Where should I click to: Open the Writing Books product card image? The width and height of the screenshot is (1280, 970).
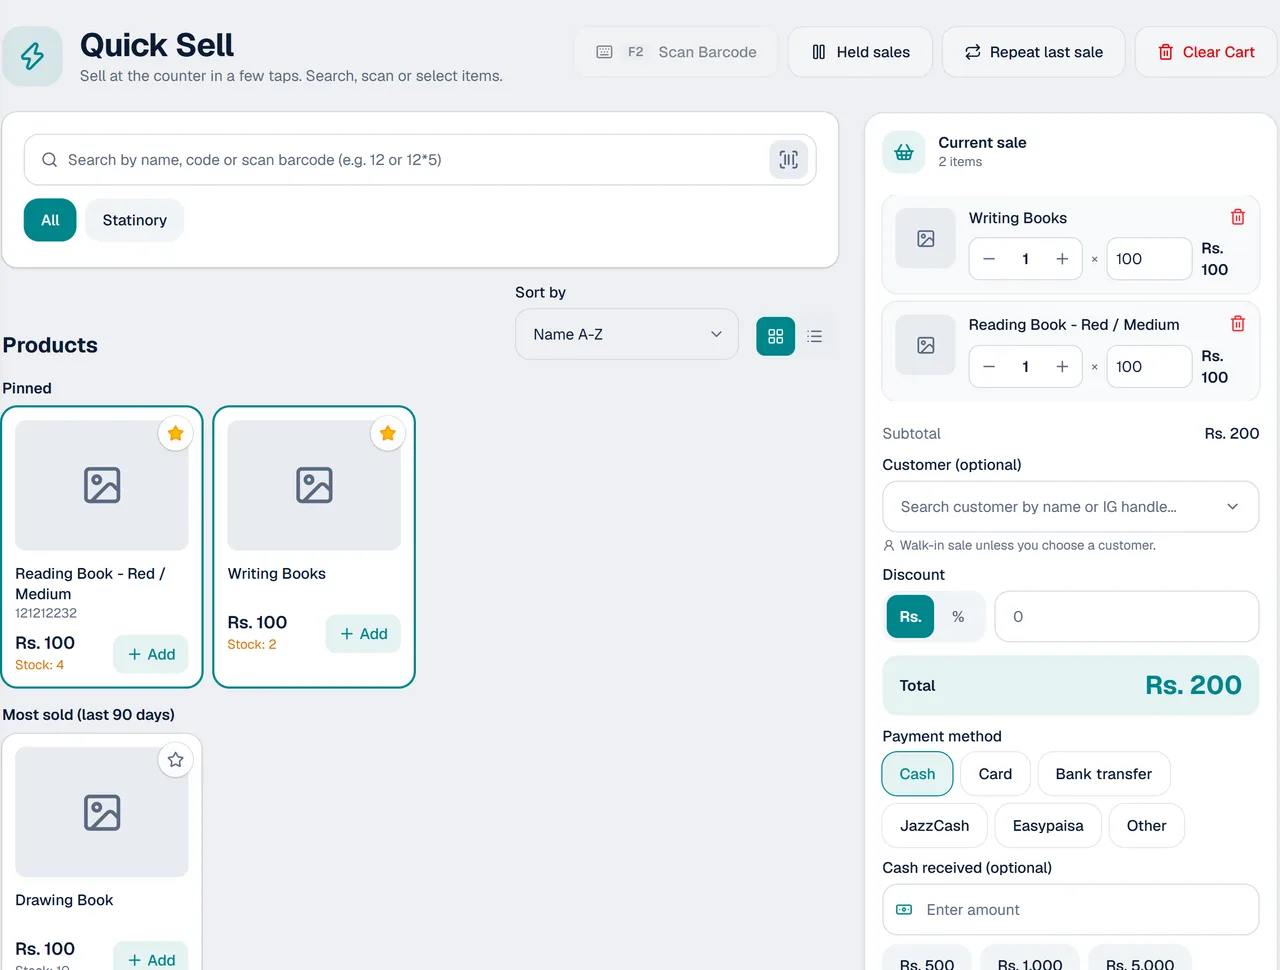(x=314, y=485)
